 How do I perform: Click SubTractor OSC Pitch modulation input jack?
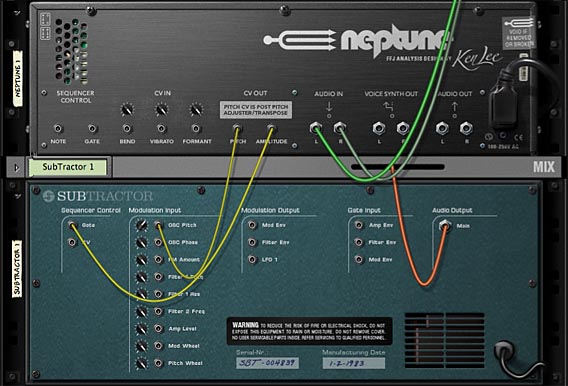(158, 225)
